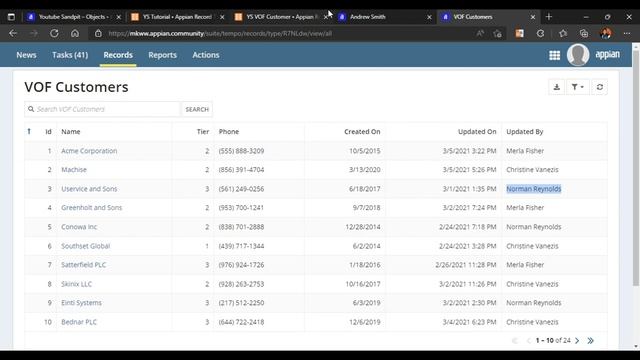Open the Reports menu item
The image size is (640, 360).
(162, 55)
